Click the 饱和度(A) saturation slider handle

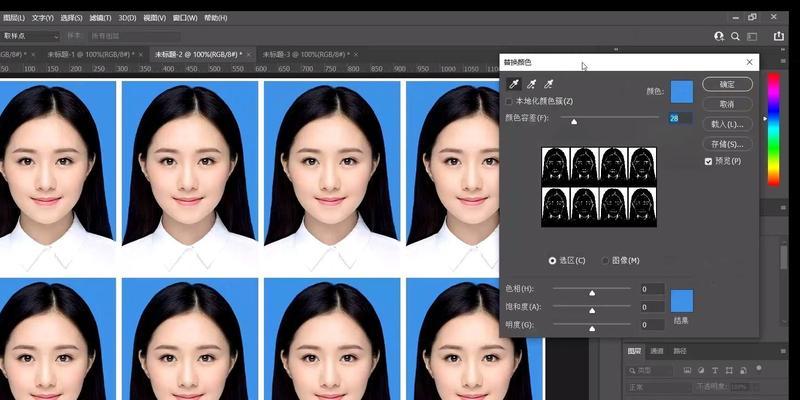pyautogui.click(x=592, y=311)
